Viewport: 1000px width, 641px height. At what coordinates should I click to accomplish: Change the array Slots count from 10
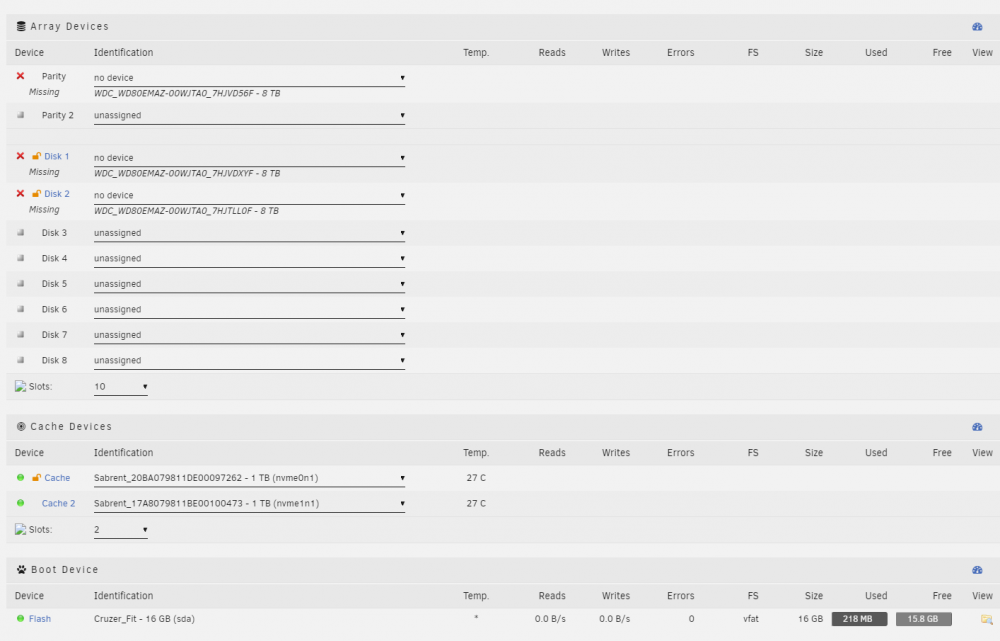pyautogui.click(x=121, y=387)
